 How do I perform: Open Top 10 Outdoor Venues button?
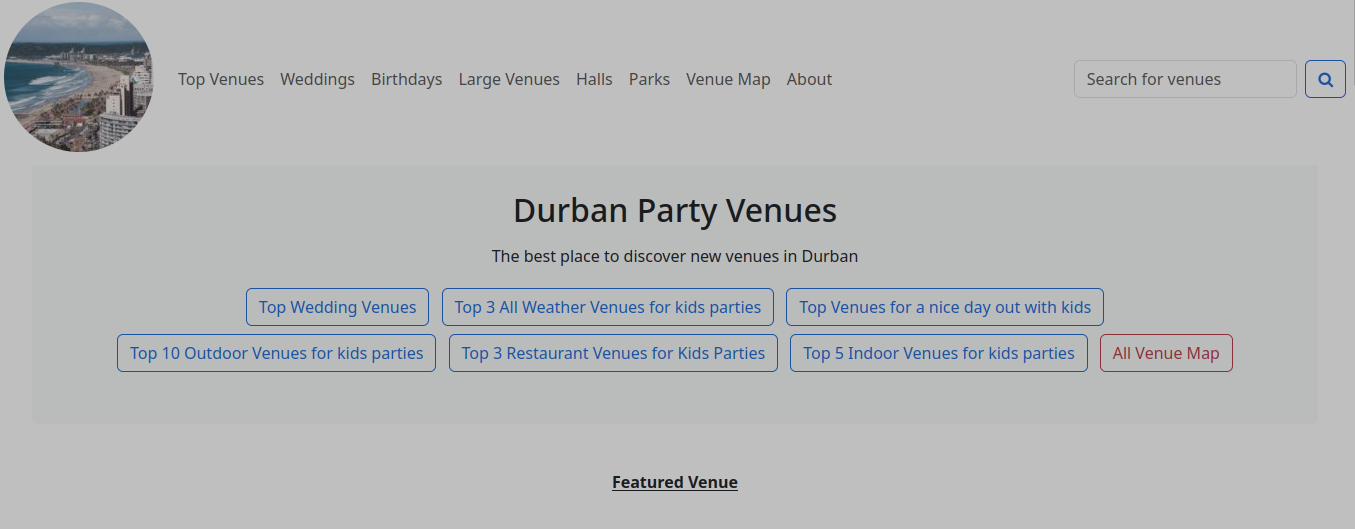(x=276, y=353)
